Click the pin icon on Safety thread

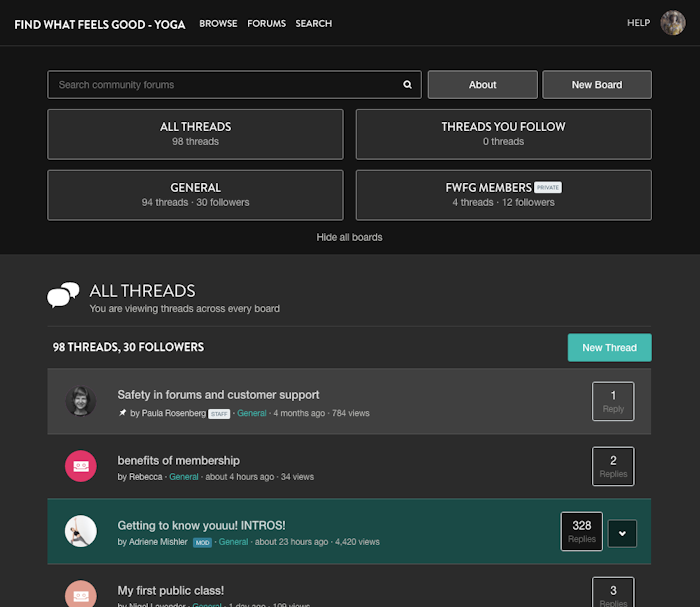coord(122,413)
